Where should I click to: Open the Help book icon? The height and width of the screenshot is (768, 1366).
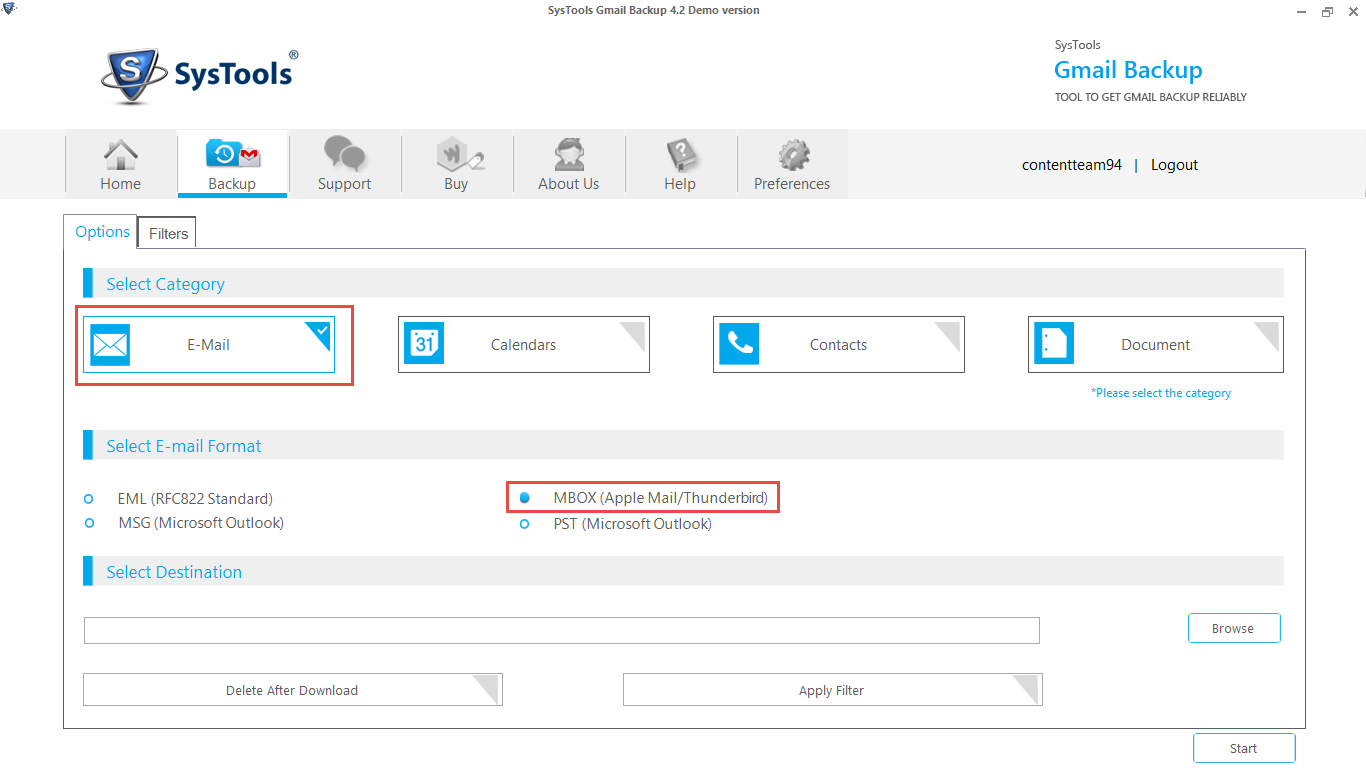[681, 155]
